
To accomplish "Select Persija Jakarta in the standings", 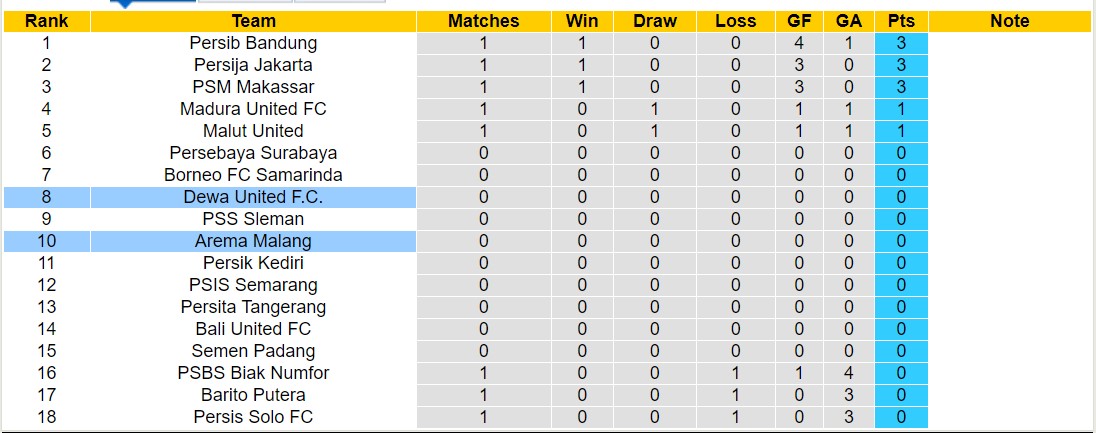I will [253, 65].
